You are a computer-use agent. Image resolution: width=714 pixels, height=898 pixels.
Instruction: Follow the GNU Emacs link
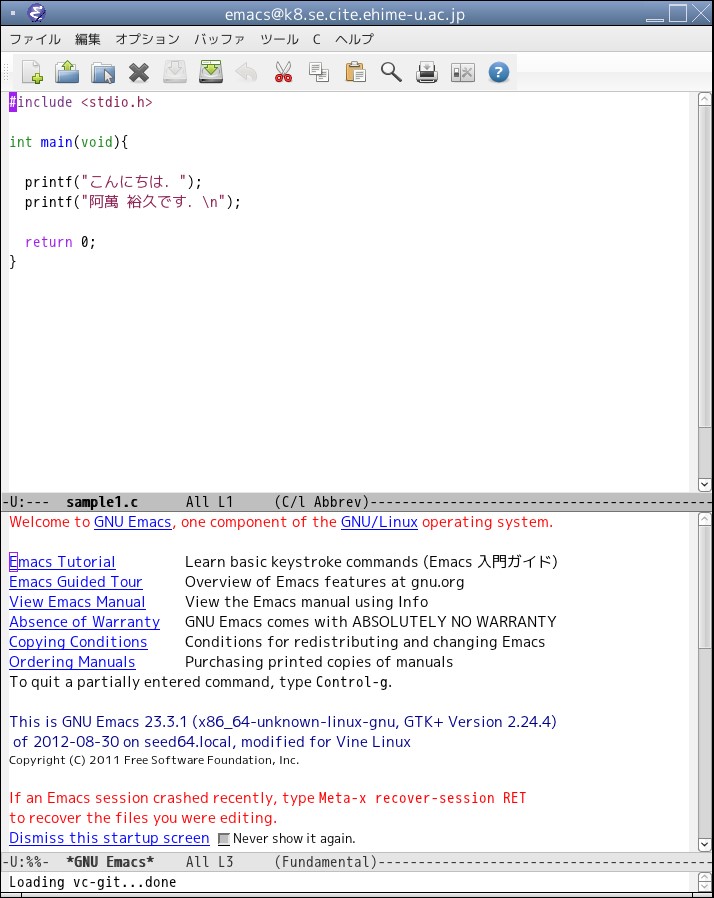pos(132,522)
